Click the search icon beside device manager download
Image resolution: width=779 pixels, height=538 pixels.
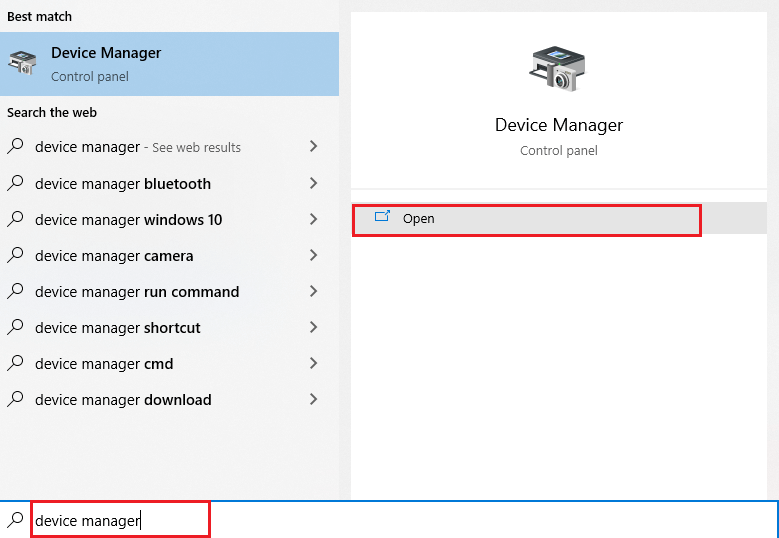pos(16,398)
